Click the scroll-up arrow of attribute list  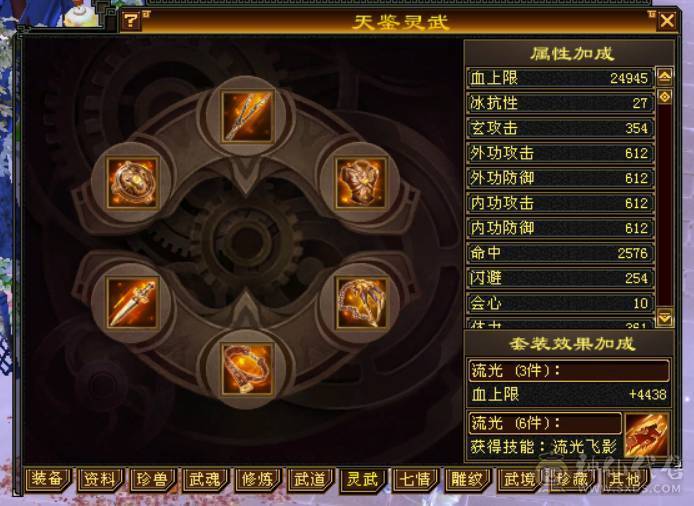tap(664, 77)
